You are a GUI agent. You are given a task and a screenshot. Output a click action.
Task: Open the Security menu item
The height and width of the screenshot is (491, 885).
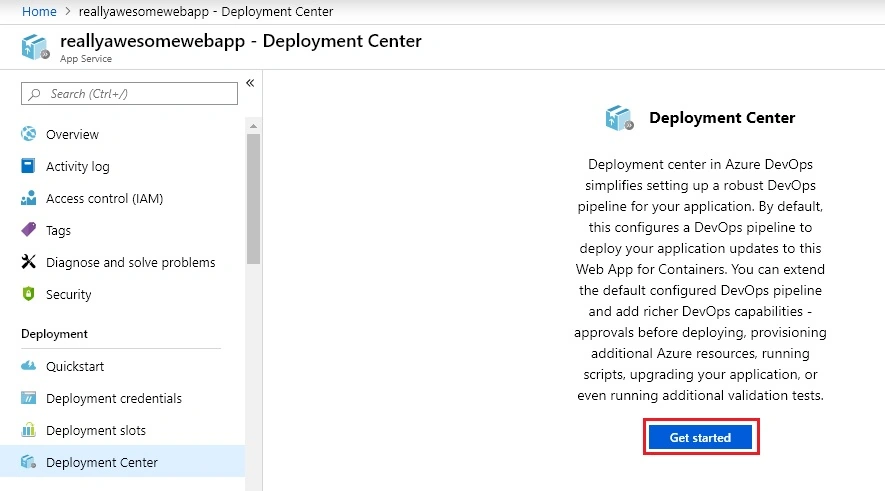pos(122,294)
